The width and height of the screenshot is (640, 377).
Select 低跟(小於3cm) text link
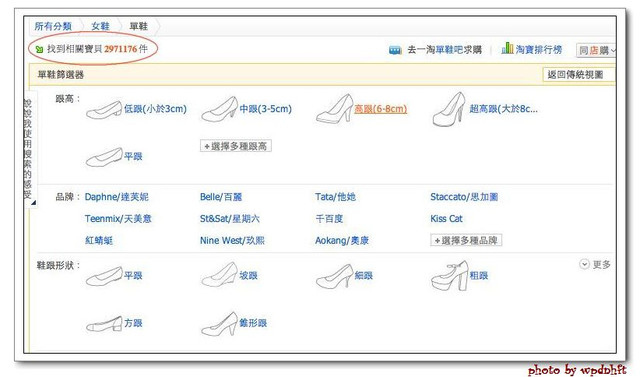pos(155,109)
